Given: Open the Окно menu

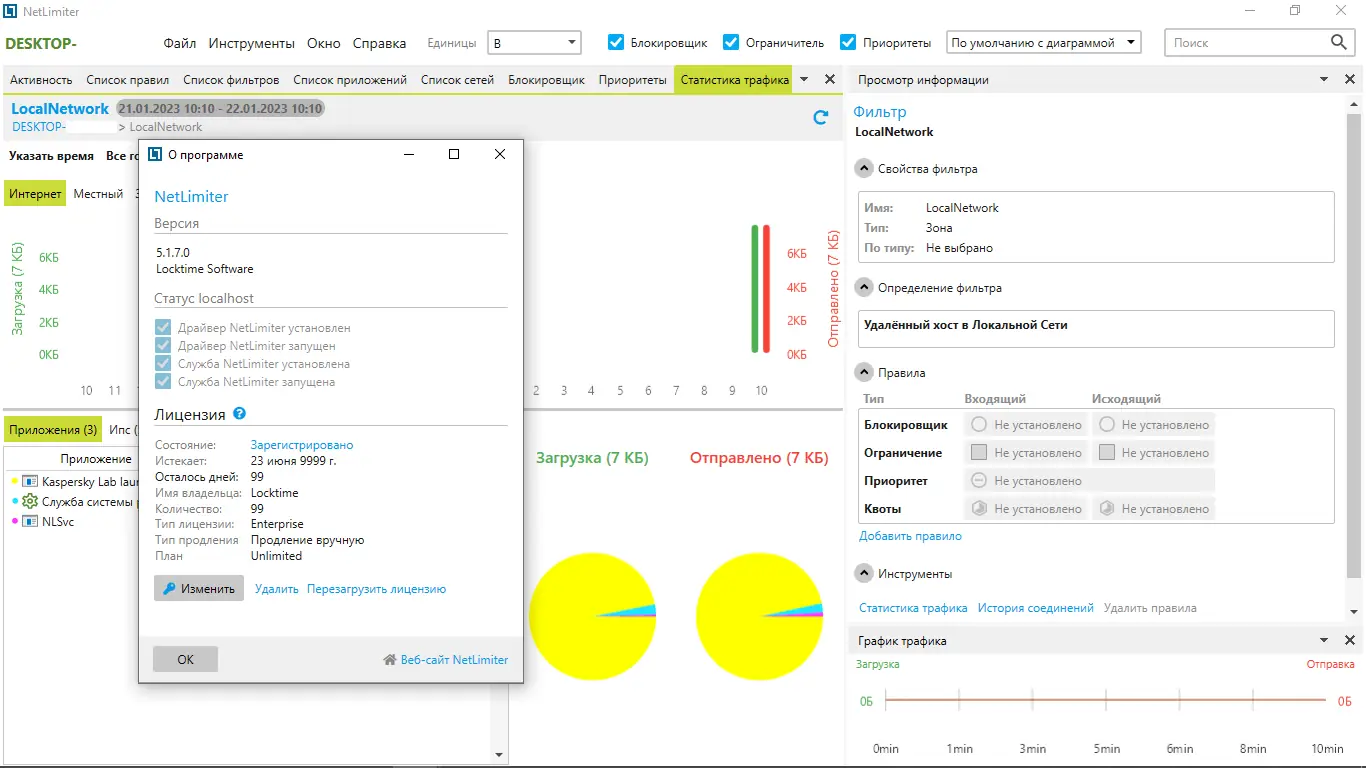Looking at the screenshot, I should [324, 43].
